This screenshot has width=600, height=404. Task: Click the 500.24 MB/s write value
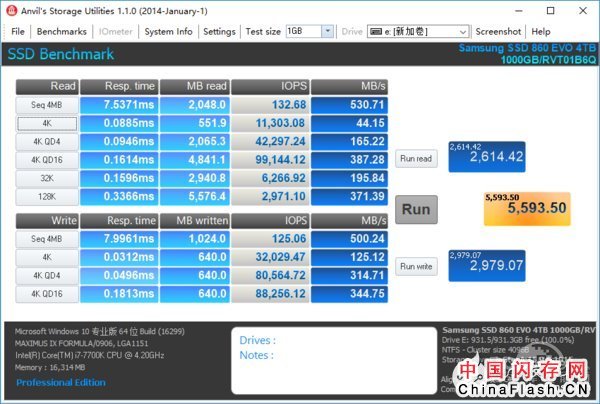coord(349,239)
